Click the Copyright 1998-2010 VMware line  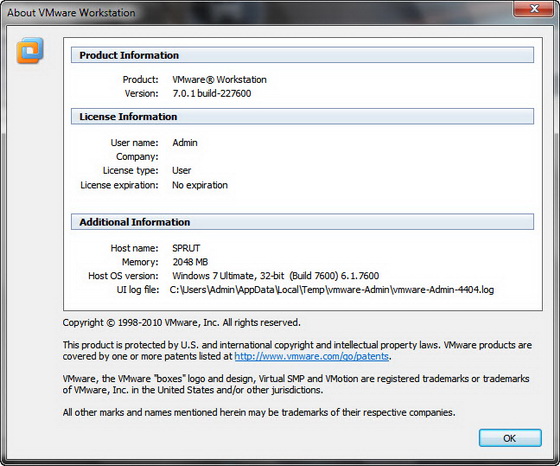(x=181, y=323)
